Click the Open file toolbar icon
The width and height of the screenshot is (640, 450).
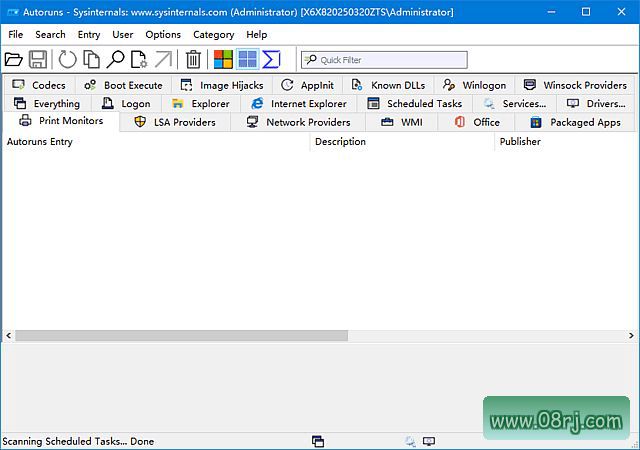(x=14, y=60)
